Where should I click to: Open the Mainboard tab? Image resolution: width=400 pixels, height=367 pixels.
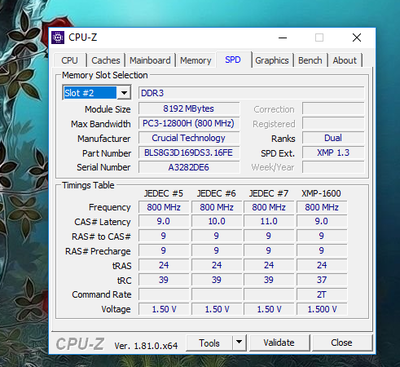click(x=150, y=61)
